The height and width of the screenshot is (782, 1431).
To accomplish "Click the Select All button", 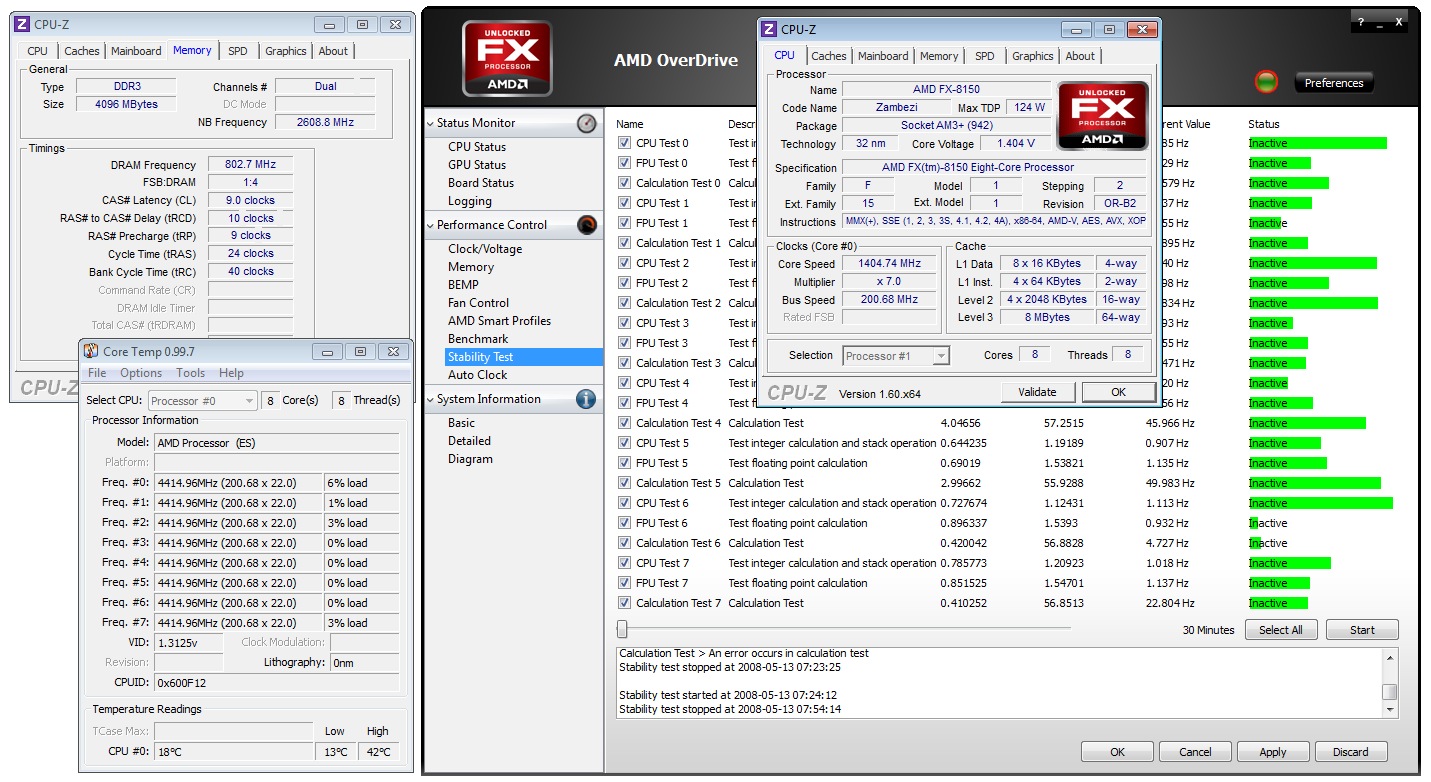I will pos(1281,630).
